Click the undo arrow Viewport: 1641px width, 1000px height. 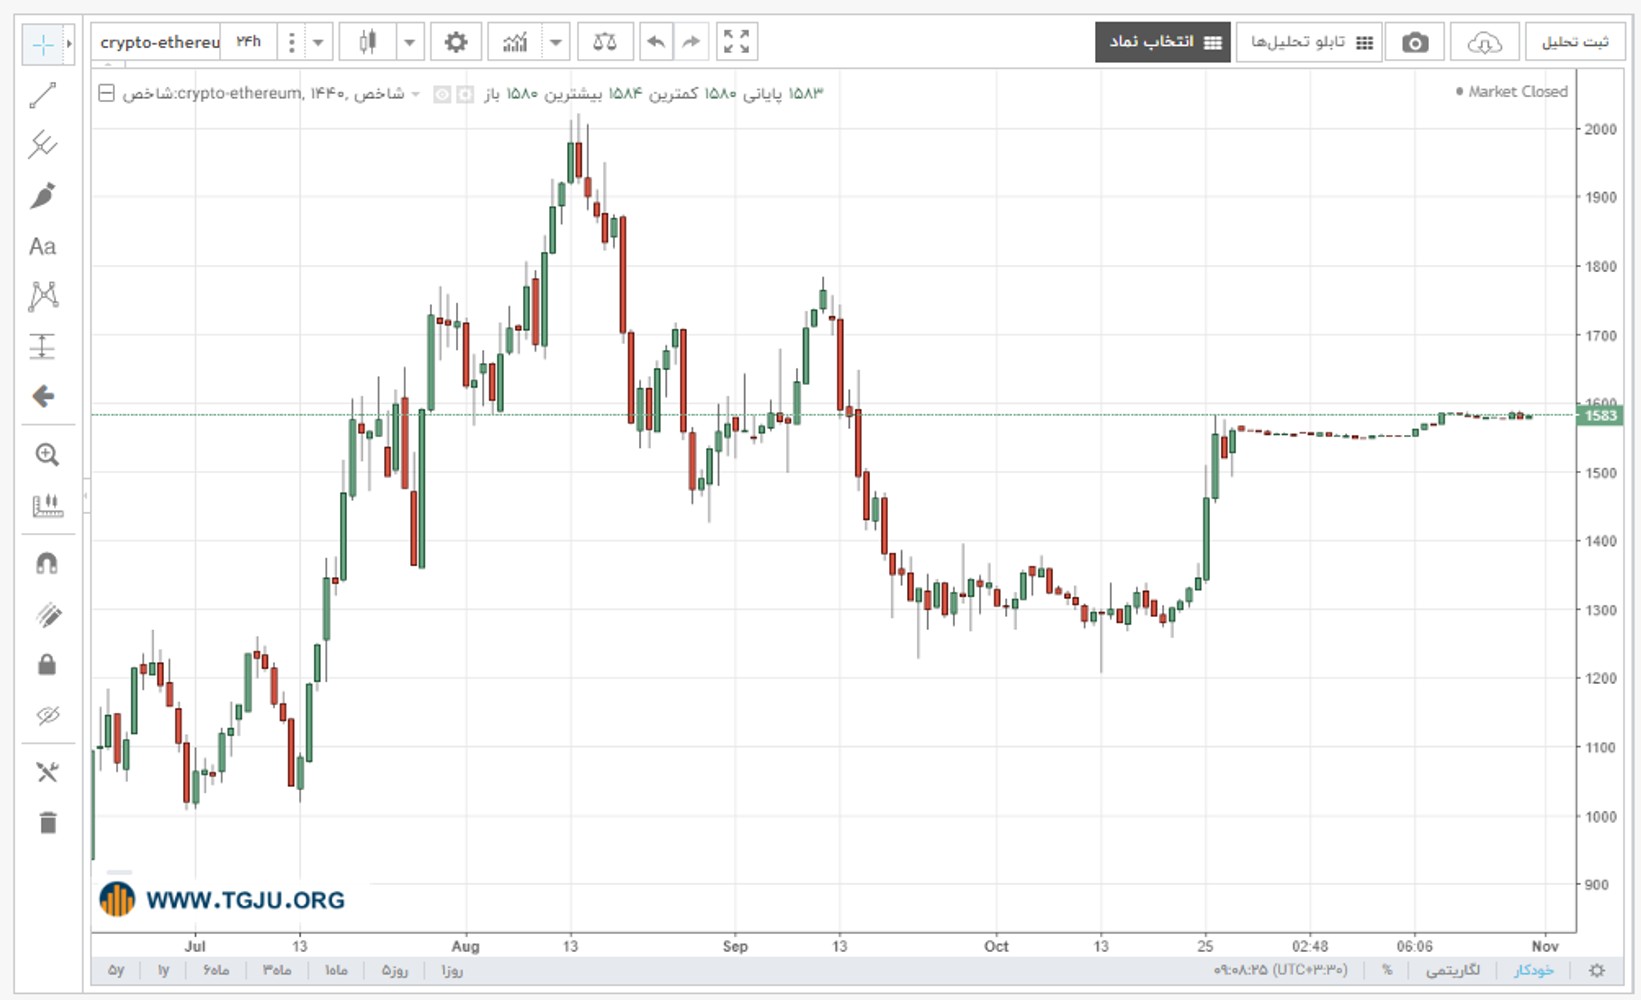click(x=656, y=42)
